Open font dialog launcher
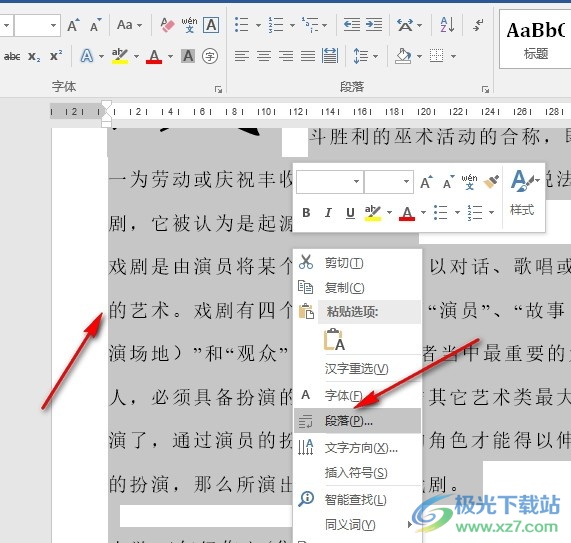 pyautogui.click(x=218, y=89)
